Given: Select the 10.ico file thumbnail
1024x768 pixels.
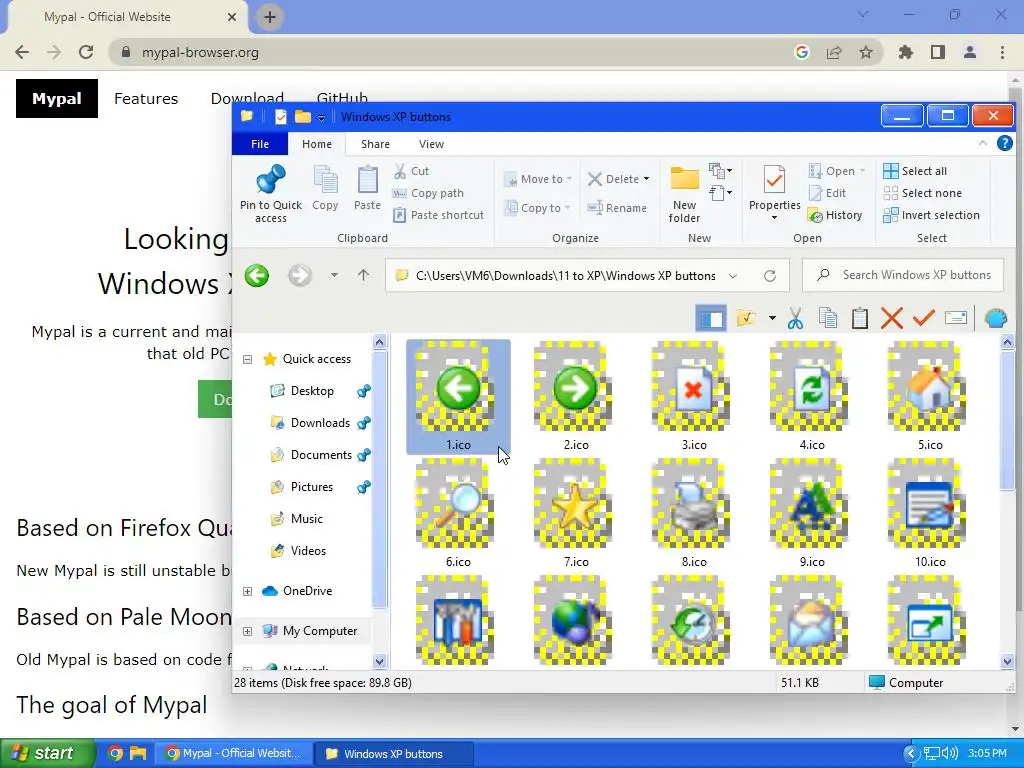Looking at the screenshot, I should point(929,513).
